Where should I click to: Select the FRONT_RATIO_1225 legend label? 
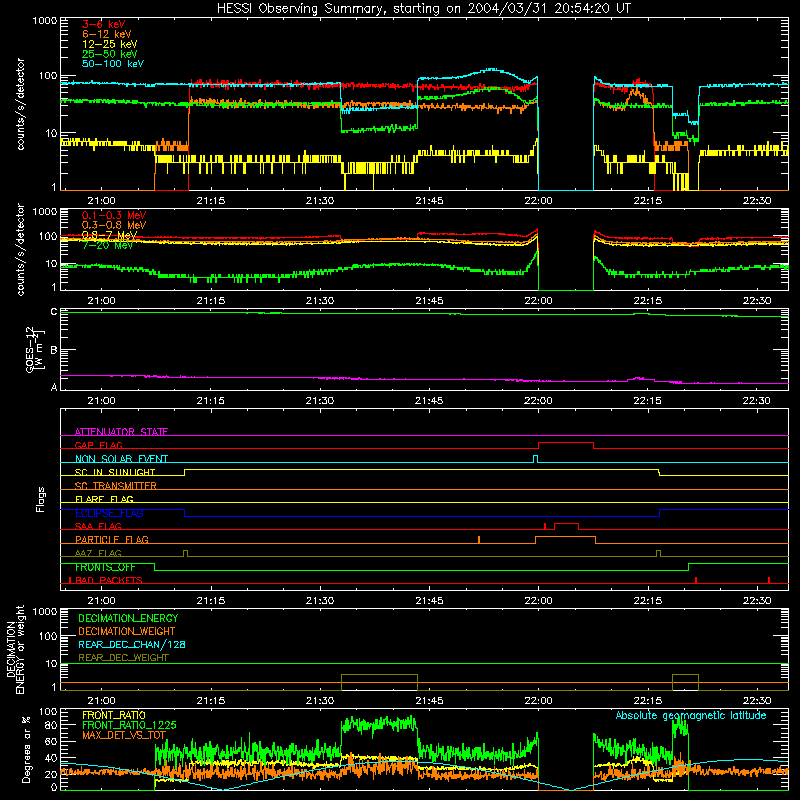coord(129,725)
